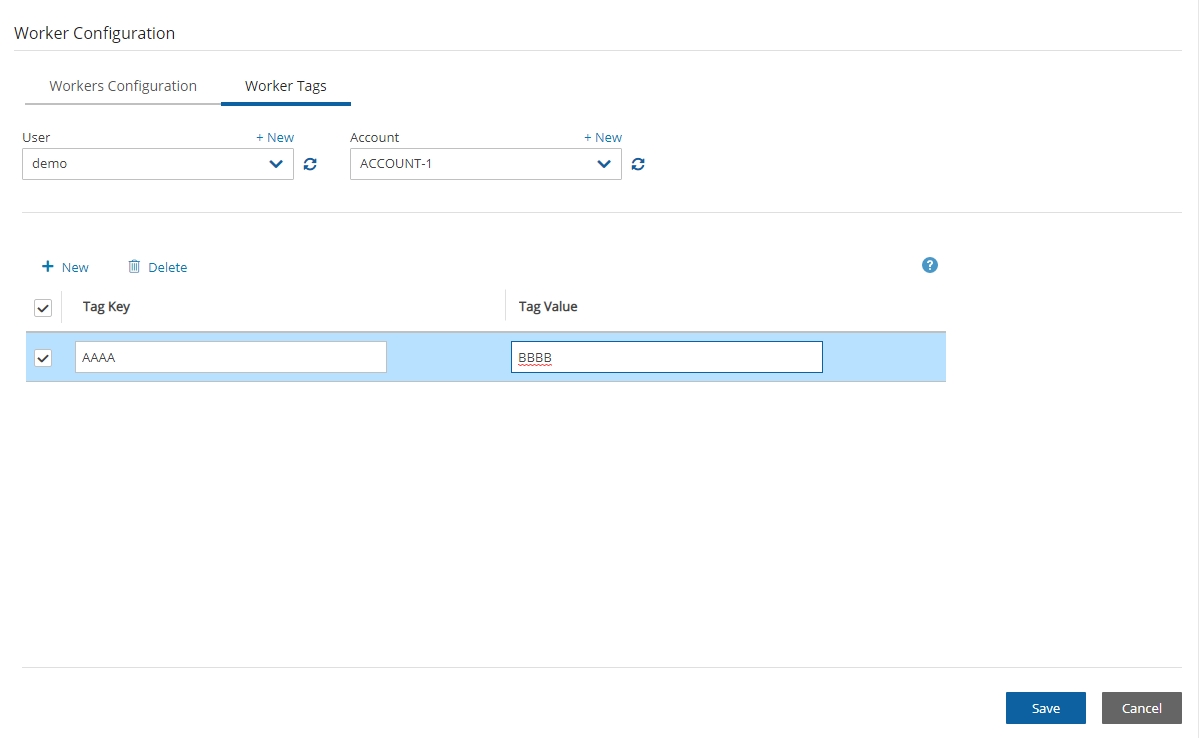
Task: Switch to the Workers Configuration tab
Action: [x=123, y=86]
